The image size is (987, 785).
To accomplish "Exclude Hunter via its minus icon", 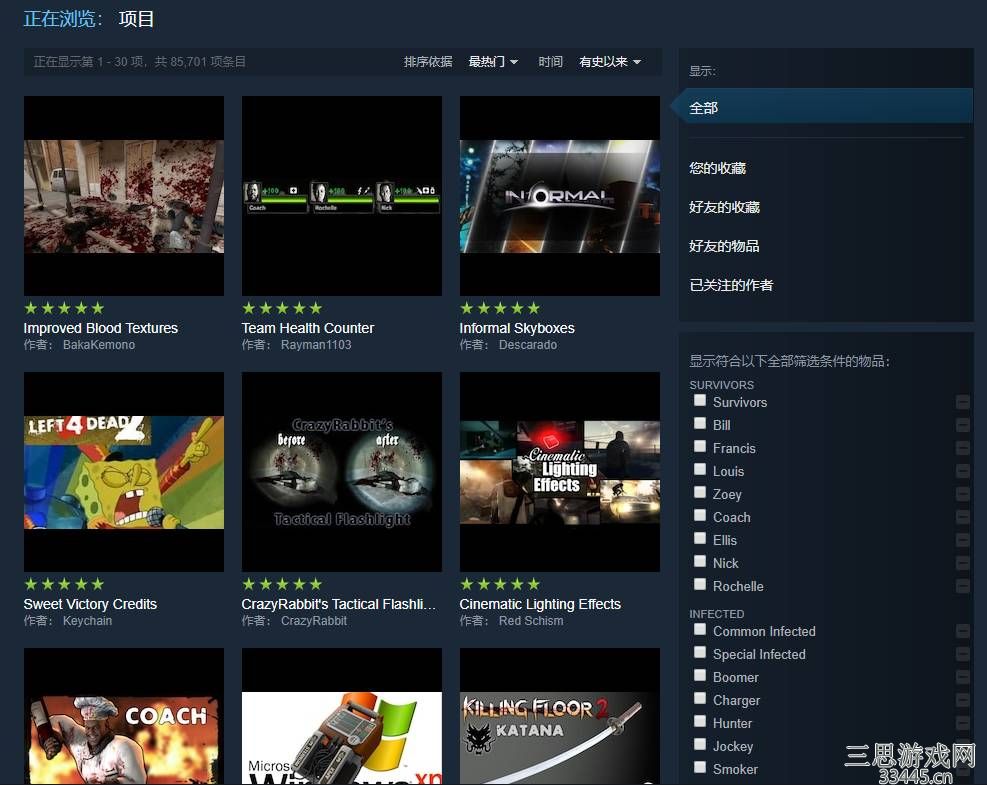I will tap(962, 723).
